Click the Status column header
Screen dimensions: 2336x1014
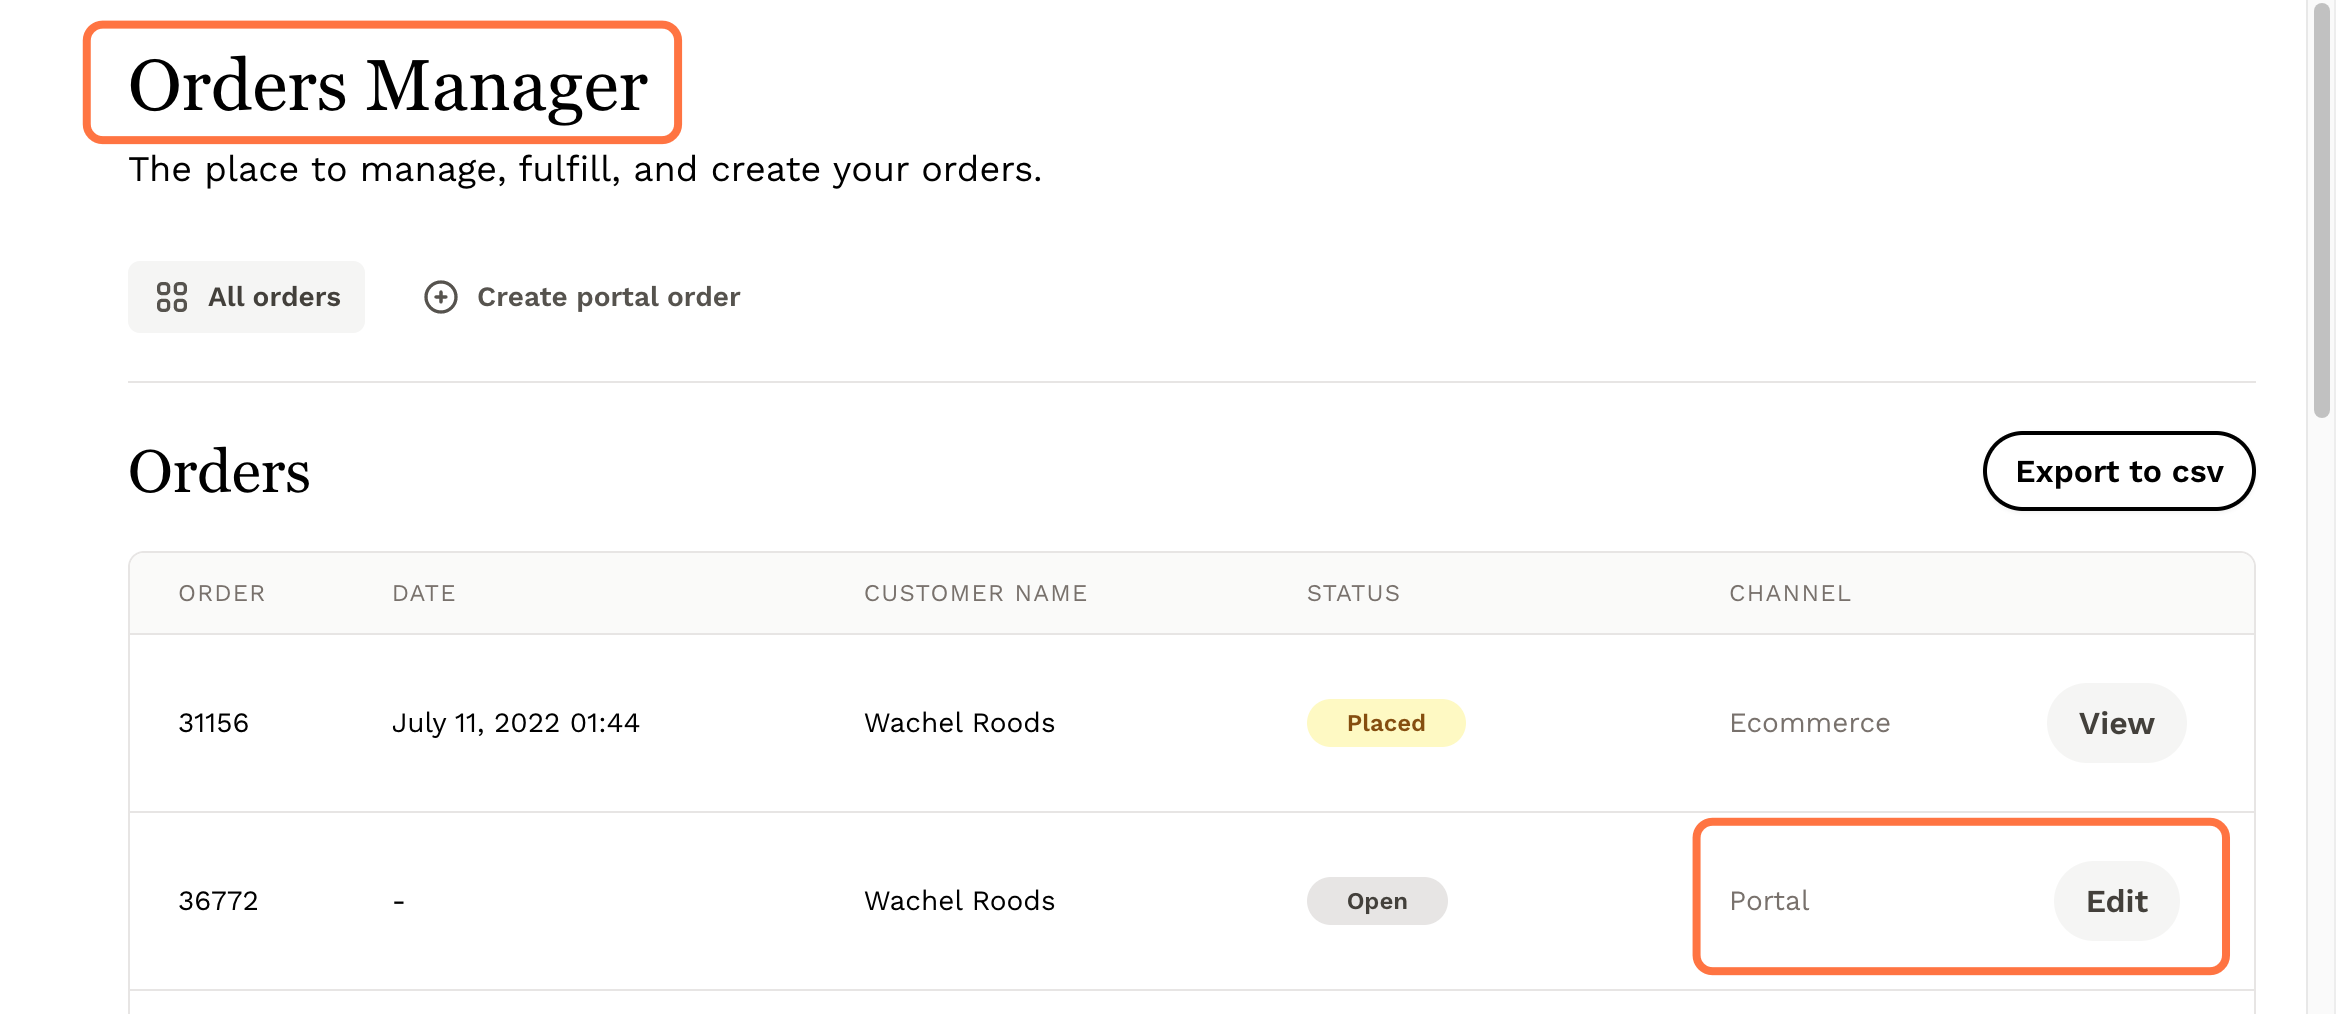pyautogui.click(x=1353, y=593)
